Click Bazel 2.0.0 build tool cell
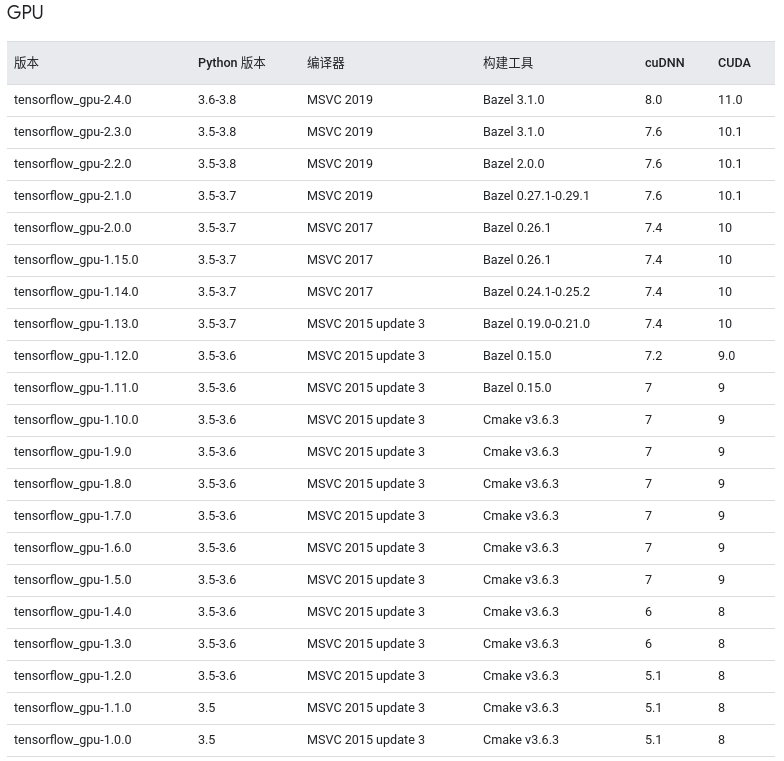This screenshot has height=761, width=784. pyautogui.click(x=514, y=164)
